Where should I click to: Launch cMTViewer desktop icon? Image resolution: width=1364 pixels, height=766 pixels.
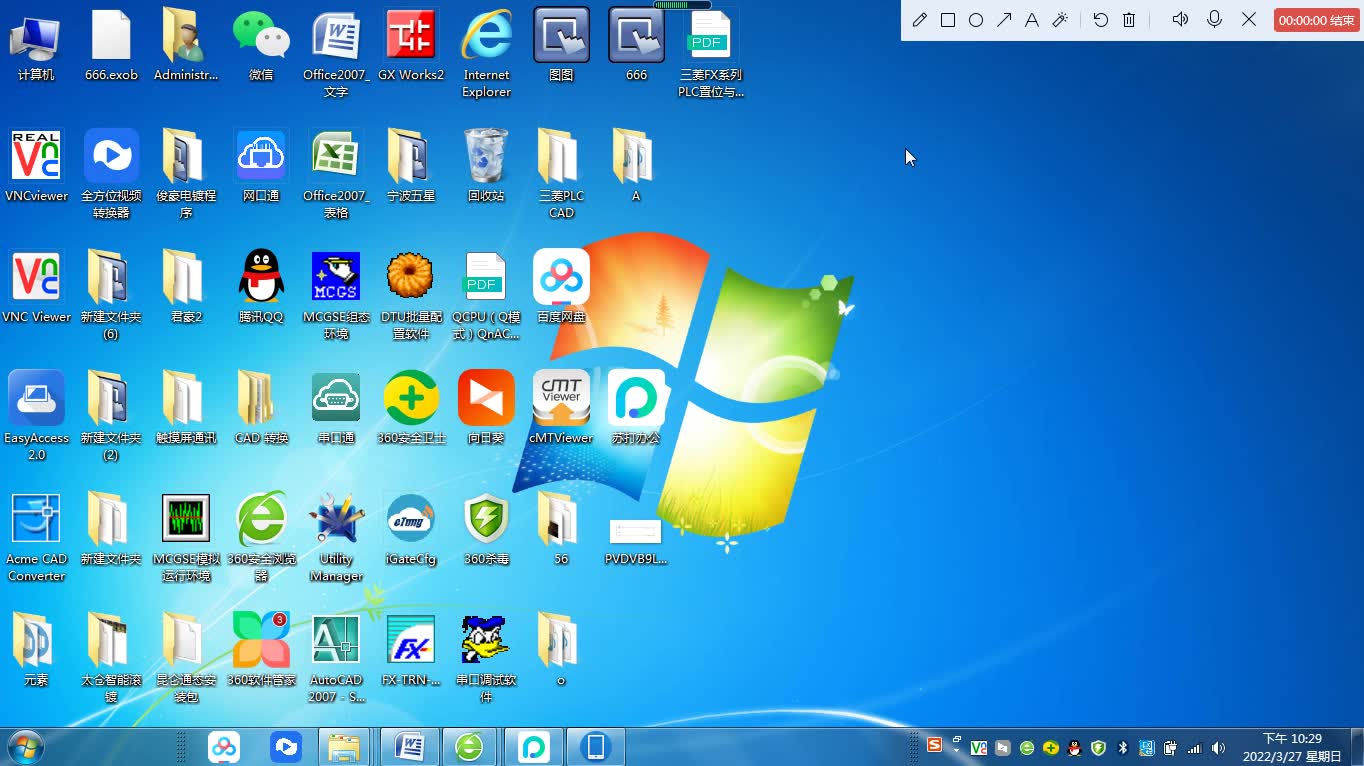561,408
